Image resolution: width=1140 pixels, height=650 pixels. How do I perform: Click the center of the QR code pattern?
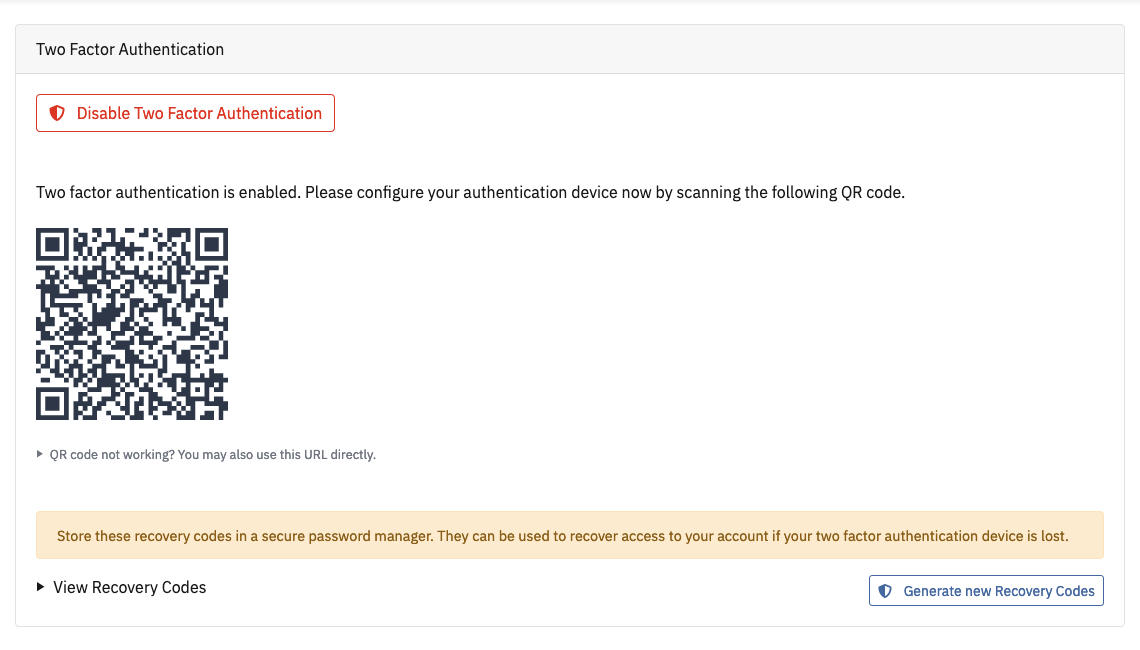click(x=131, y=323)
